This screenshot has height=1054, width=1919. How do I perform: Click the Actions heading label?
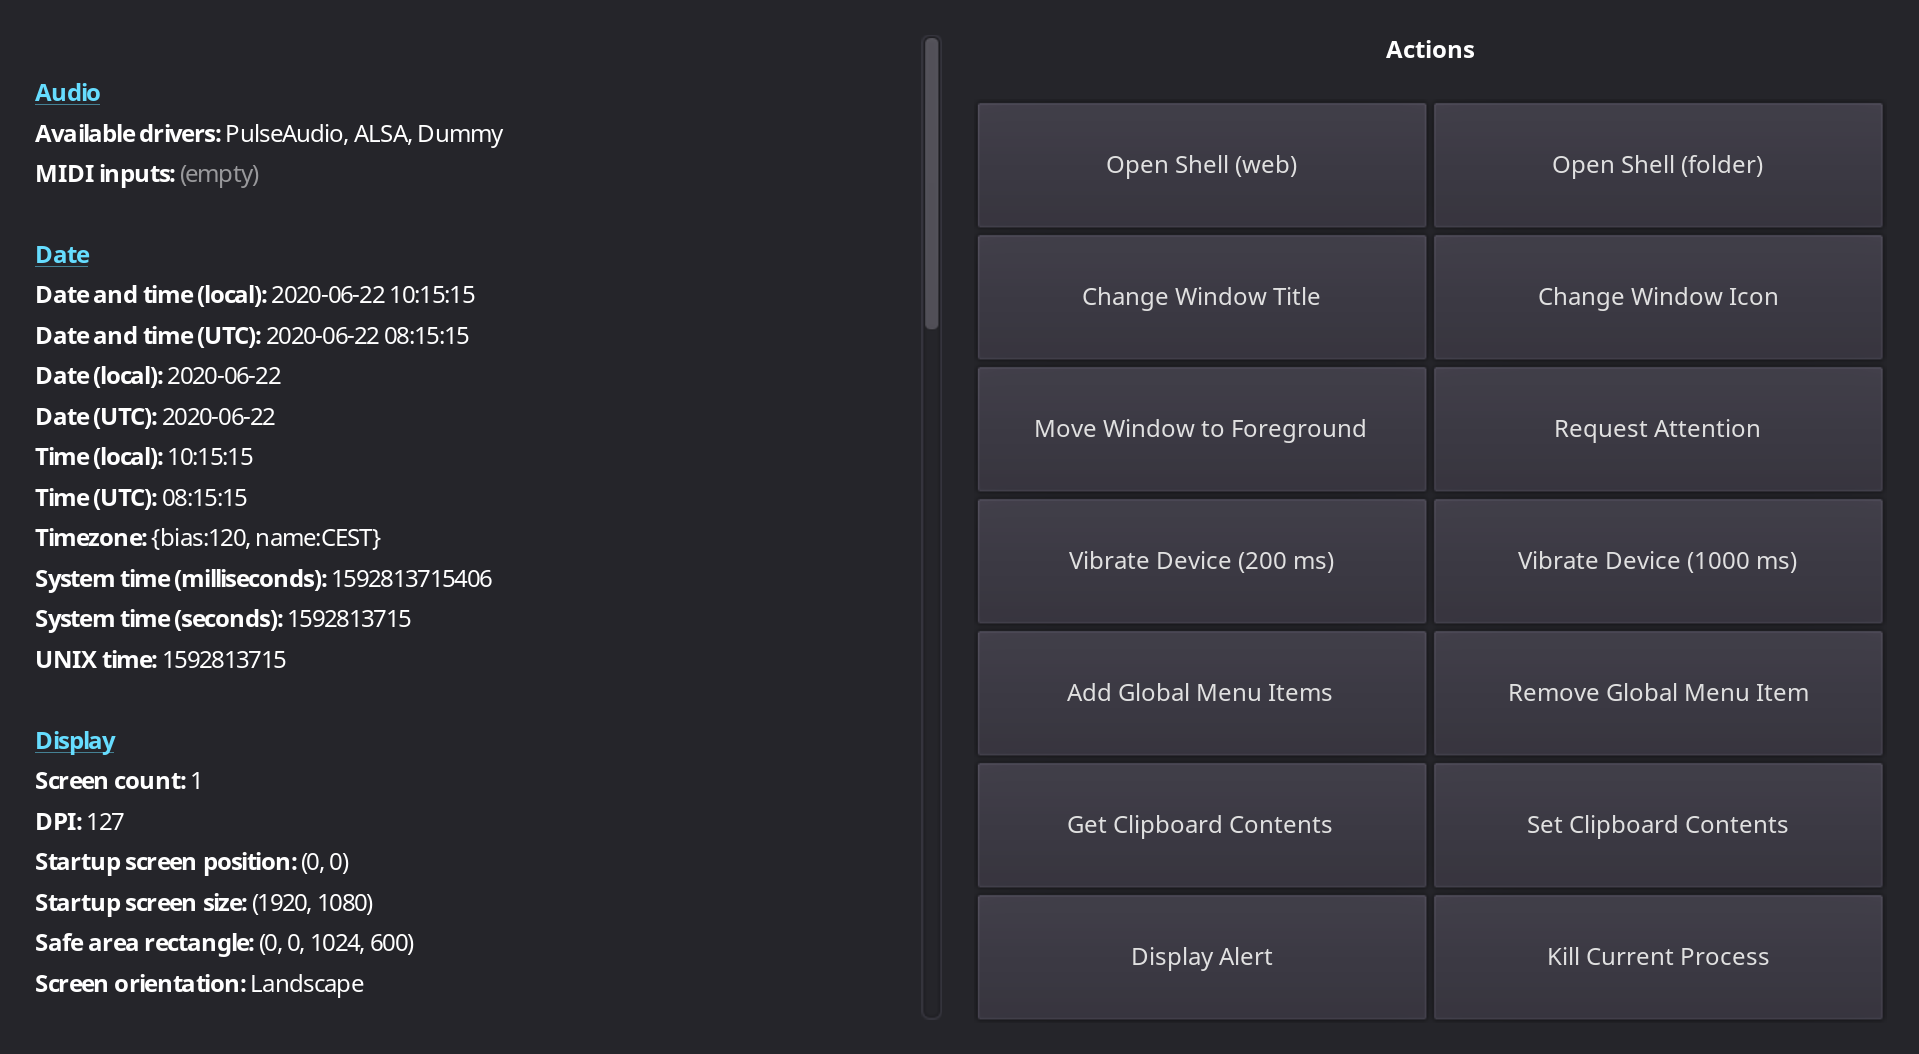pyautogui.click(x=1429, y=50)
